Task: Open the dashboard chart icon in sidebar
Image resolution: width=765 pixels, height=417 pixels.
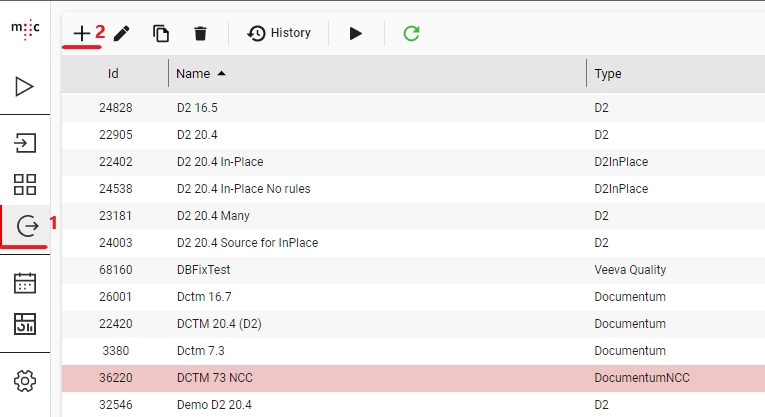Action: [x=25, y=323]
